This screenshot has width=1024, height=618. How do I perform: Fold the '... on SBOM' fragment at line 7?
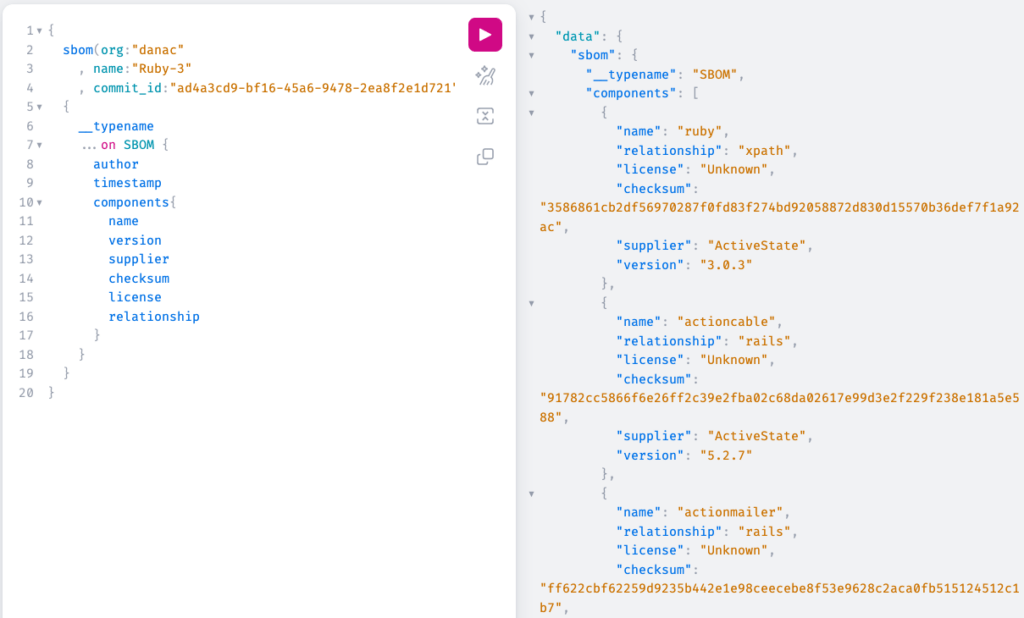[x=39, y=145]
